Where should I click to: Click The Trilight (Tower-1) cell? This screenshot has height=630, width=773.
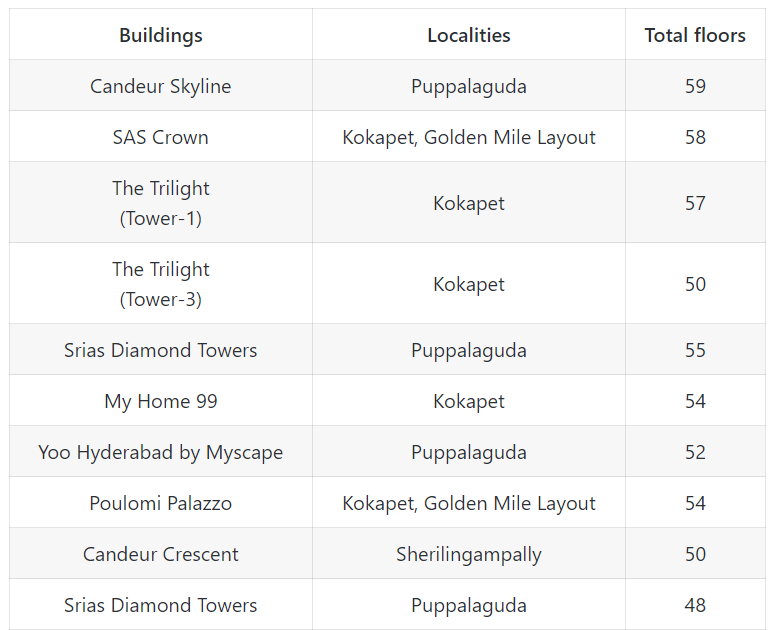(x=160, y=203)
